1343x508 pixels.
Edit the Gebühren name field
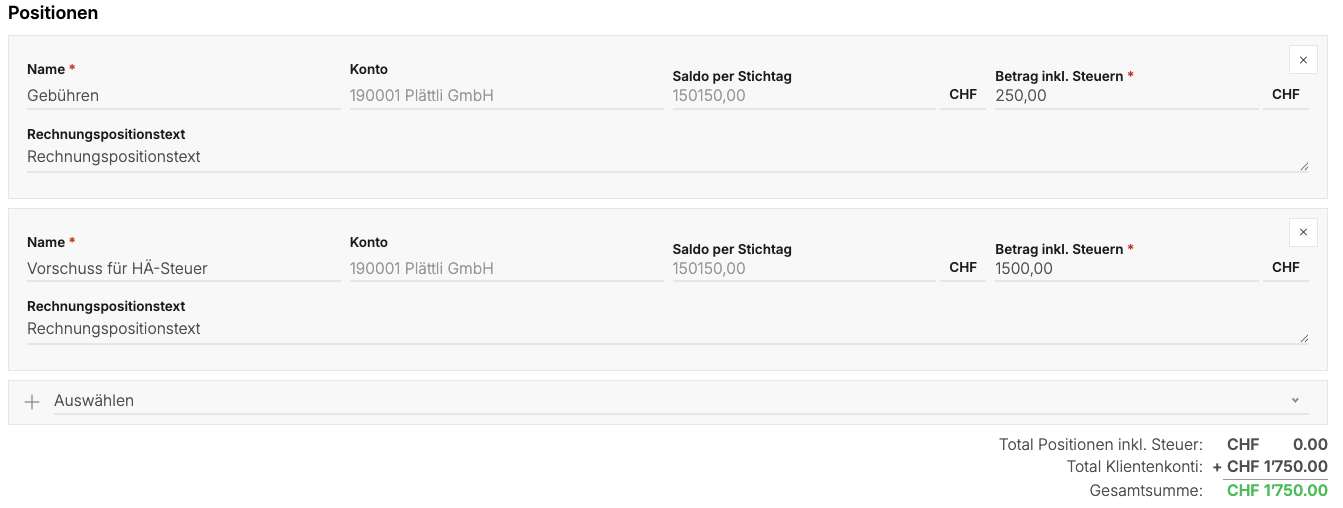184,96
